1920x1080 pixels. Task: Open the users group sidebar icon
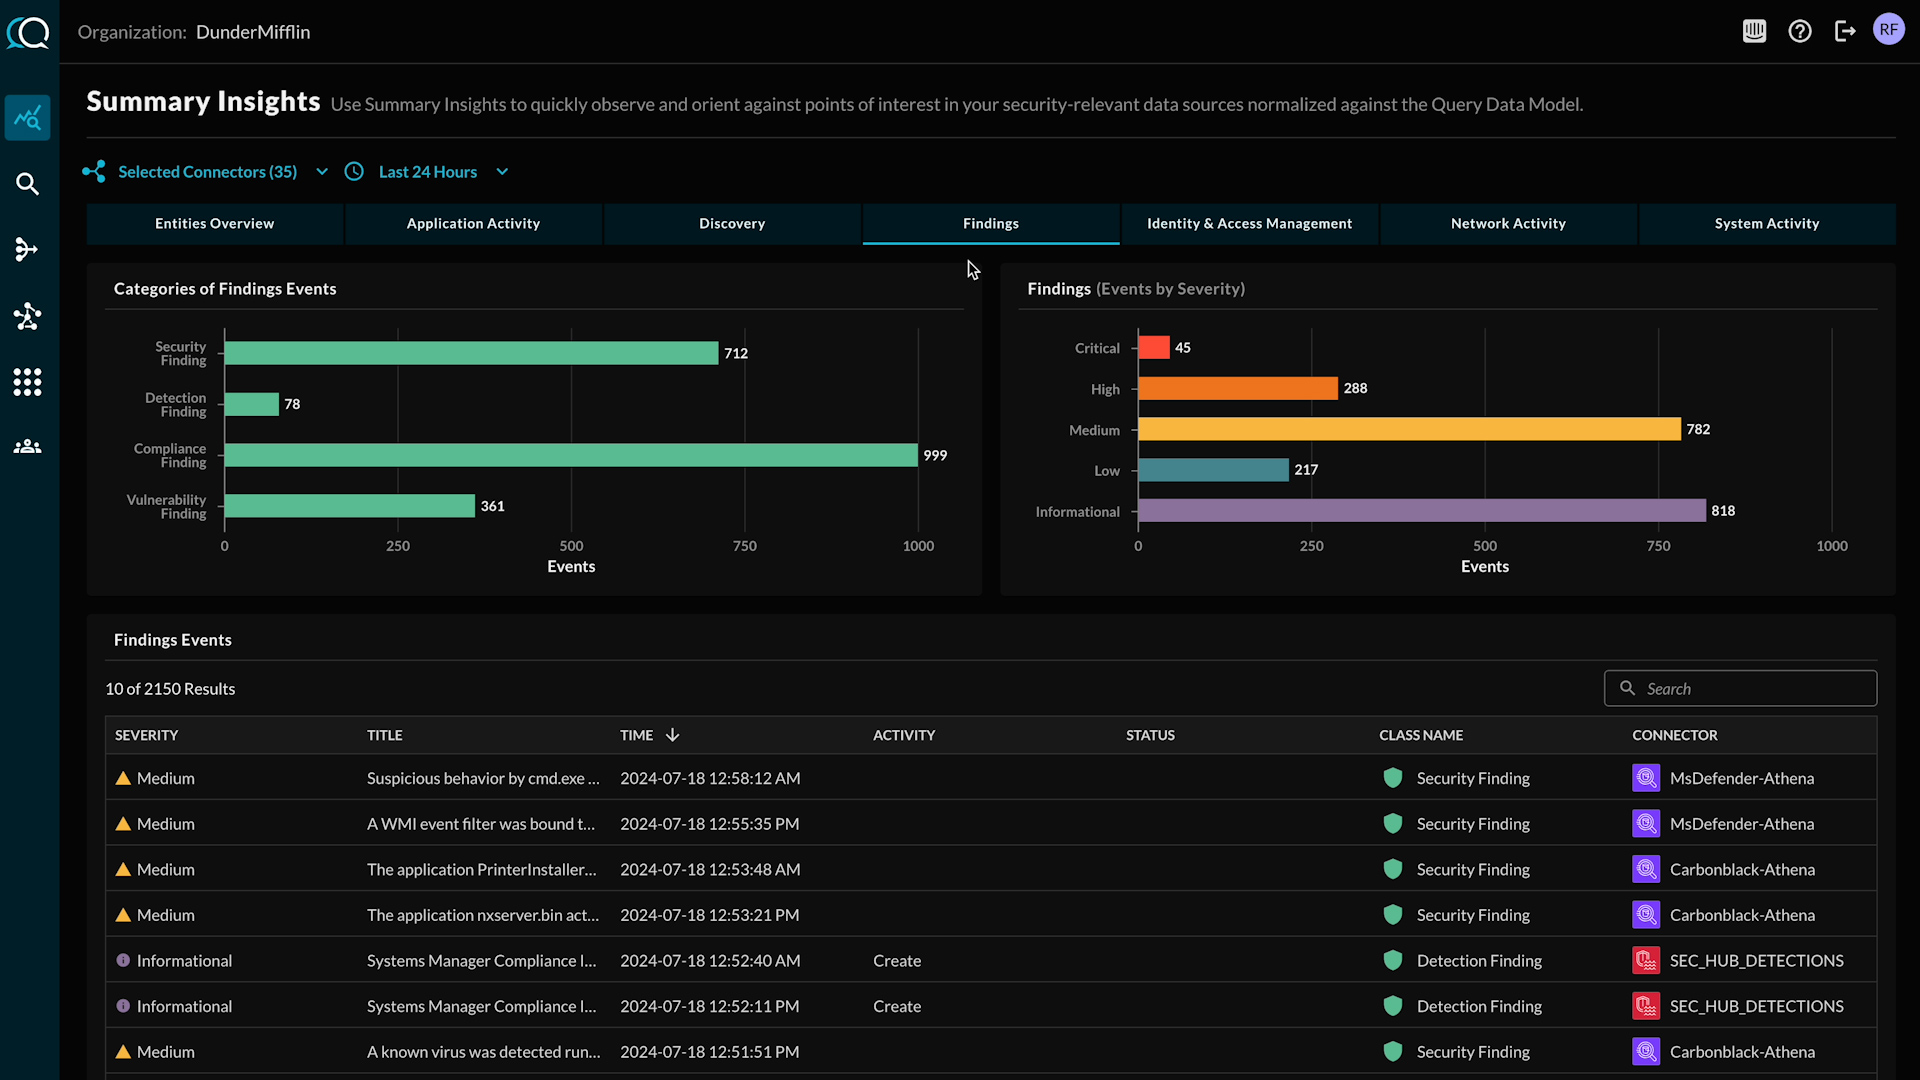pos(27,447)
